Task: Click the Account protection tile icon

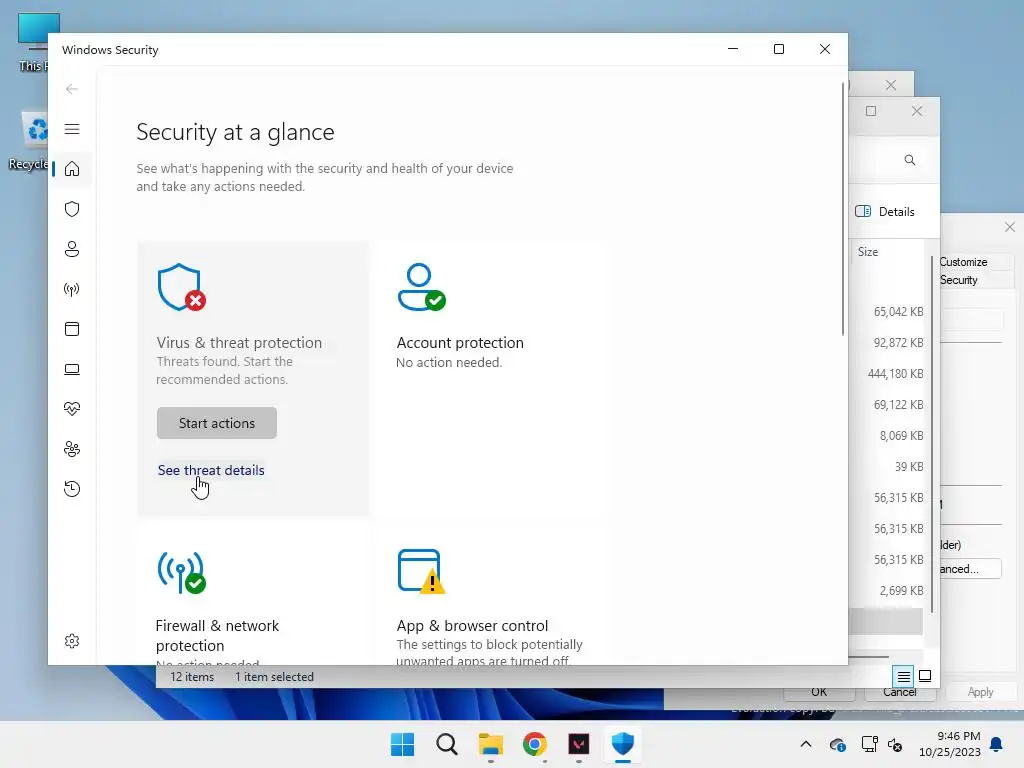Action: point(421,287)
